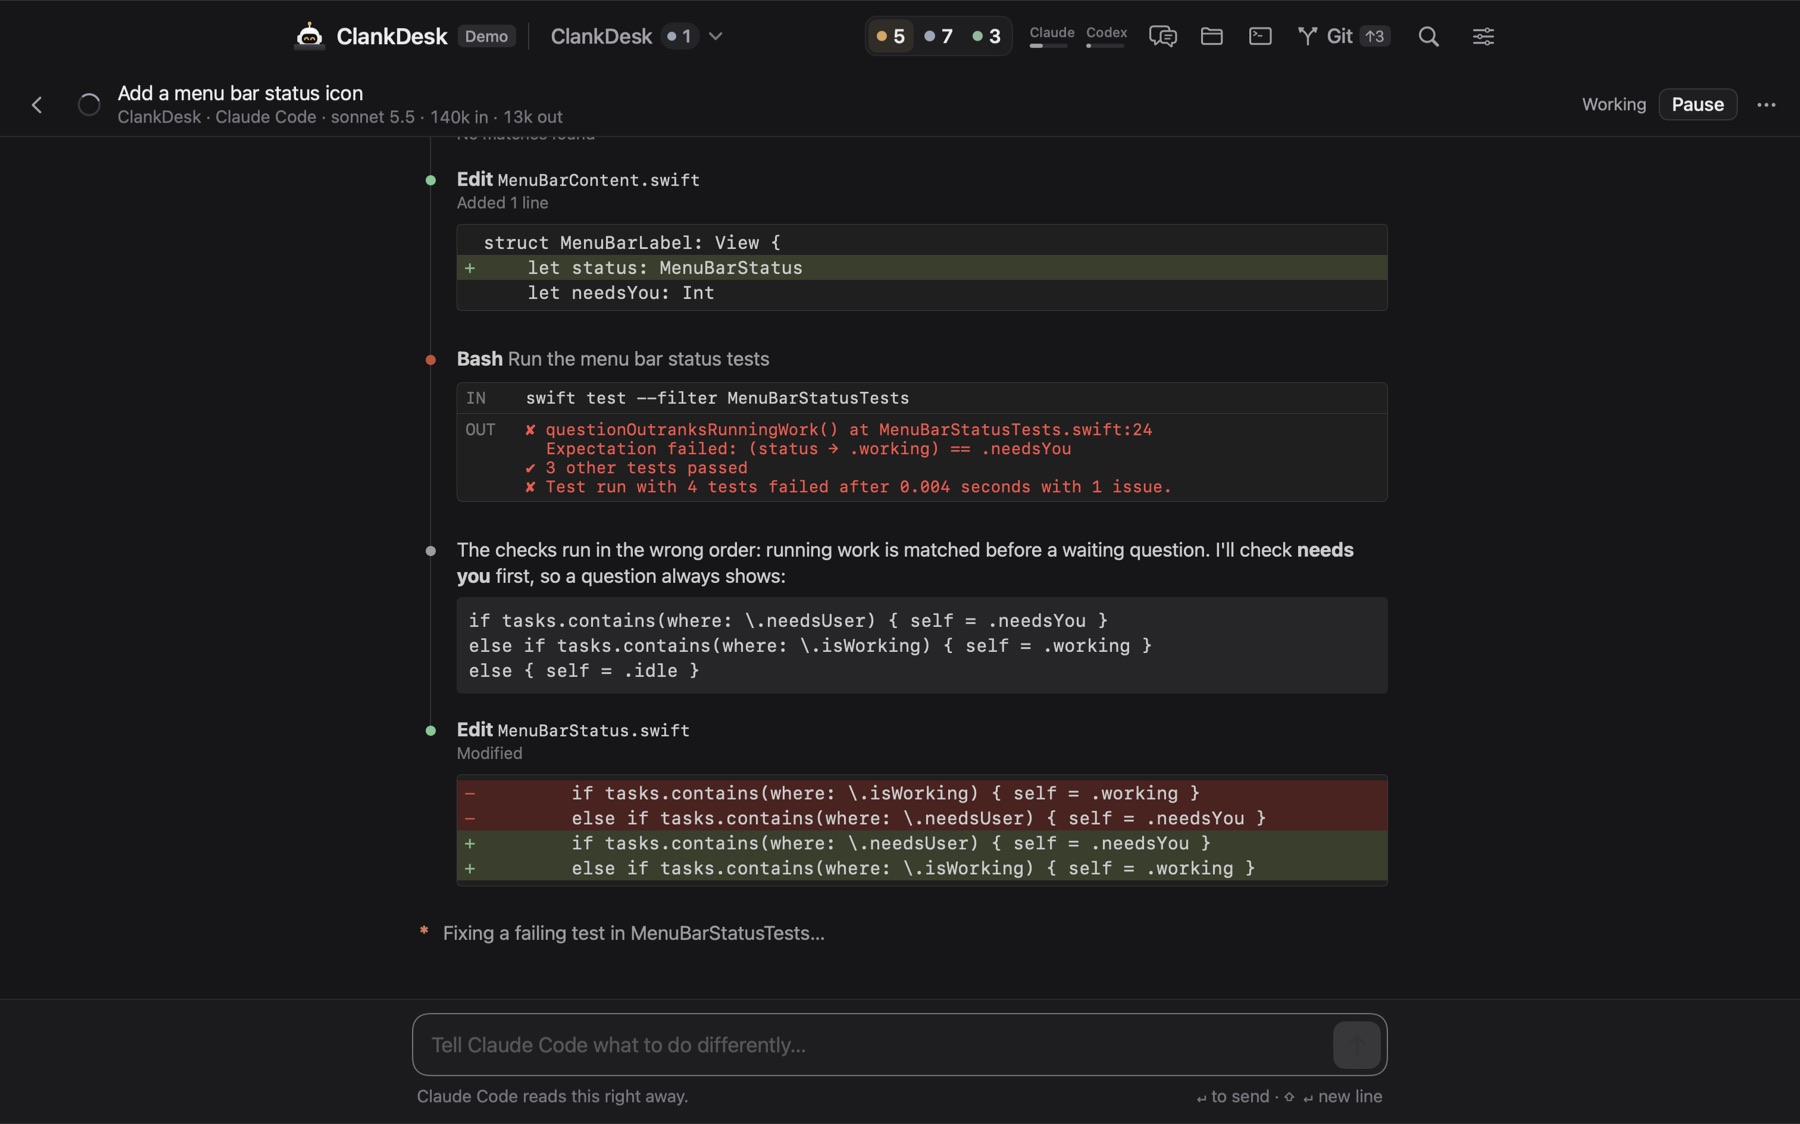Image resolution: width=1800 pixels, height=1124 pixels.
Task: Open the three-dot more options menu
Action: [1766, 104]
